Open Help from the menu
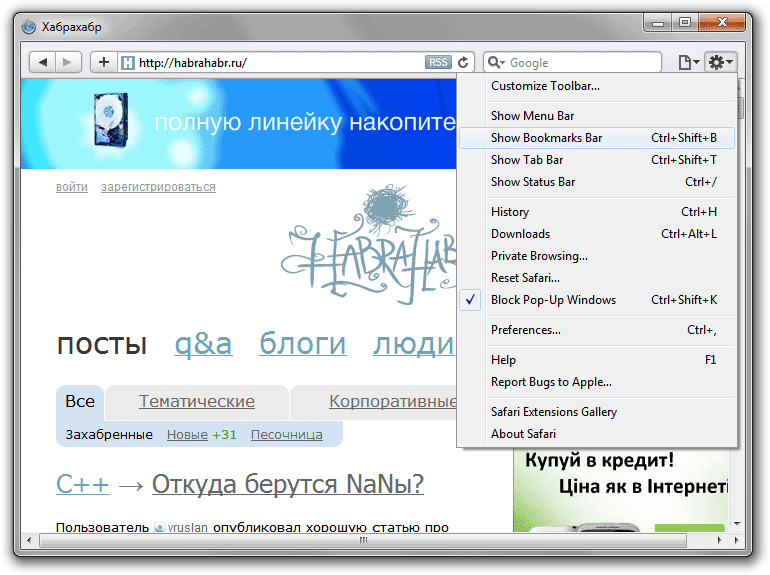770x575 pixels. (597, 360)
